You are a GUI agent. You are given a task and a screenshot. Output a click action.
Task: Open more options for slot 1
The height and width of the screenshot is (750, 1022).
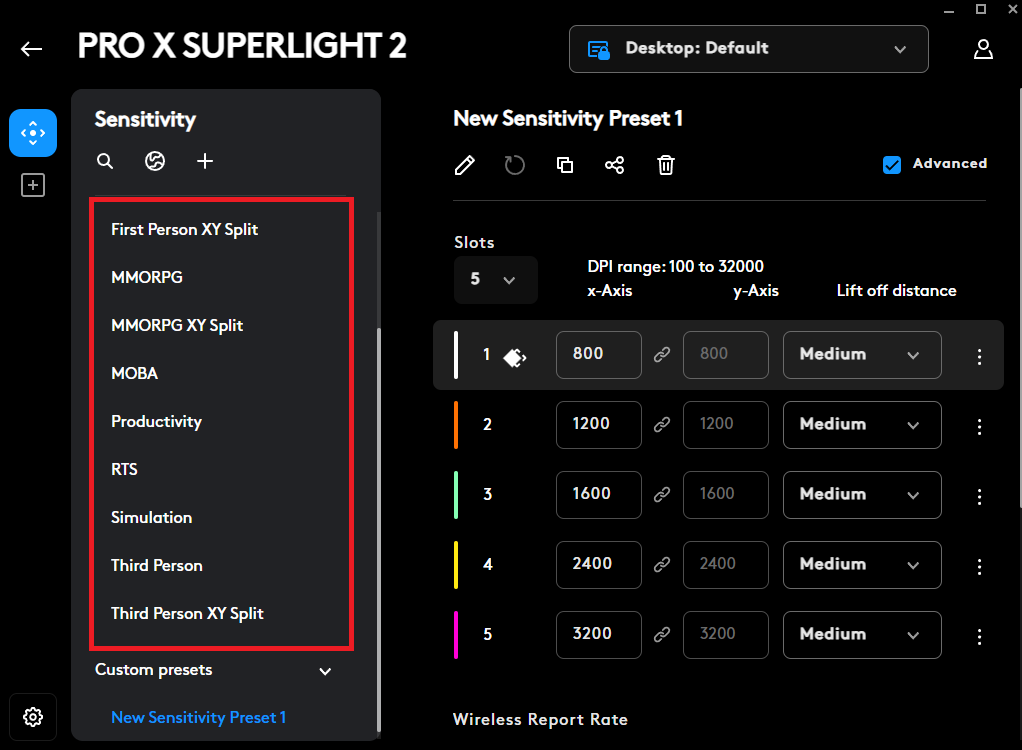point(979,356)
